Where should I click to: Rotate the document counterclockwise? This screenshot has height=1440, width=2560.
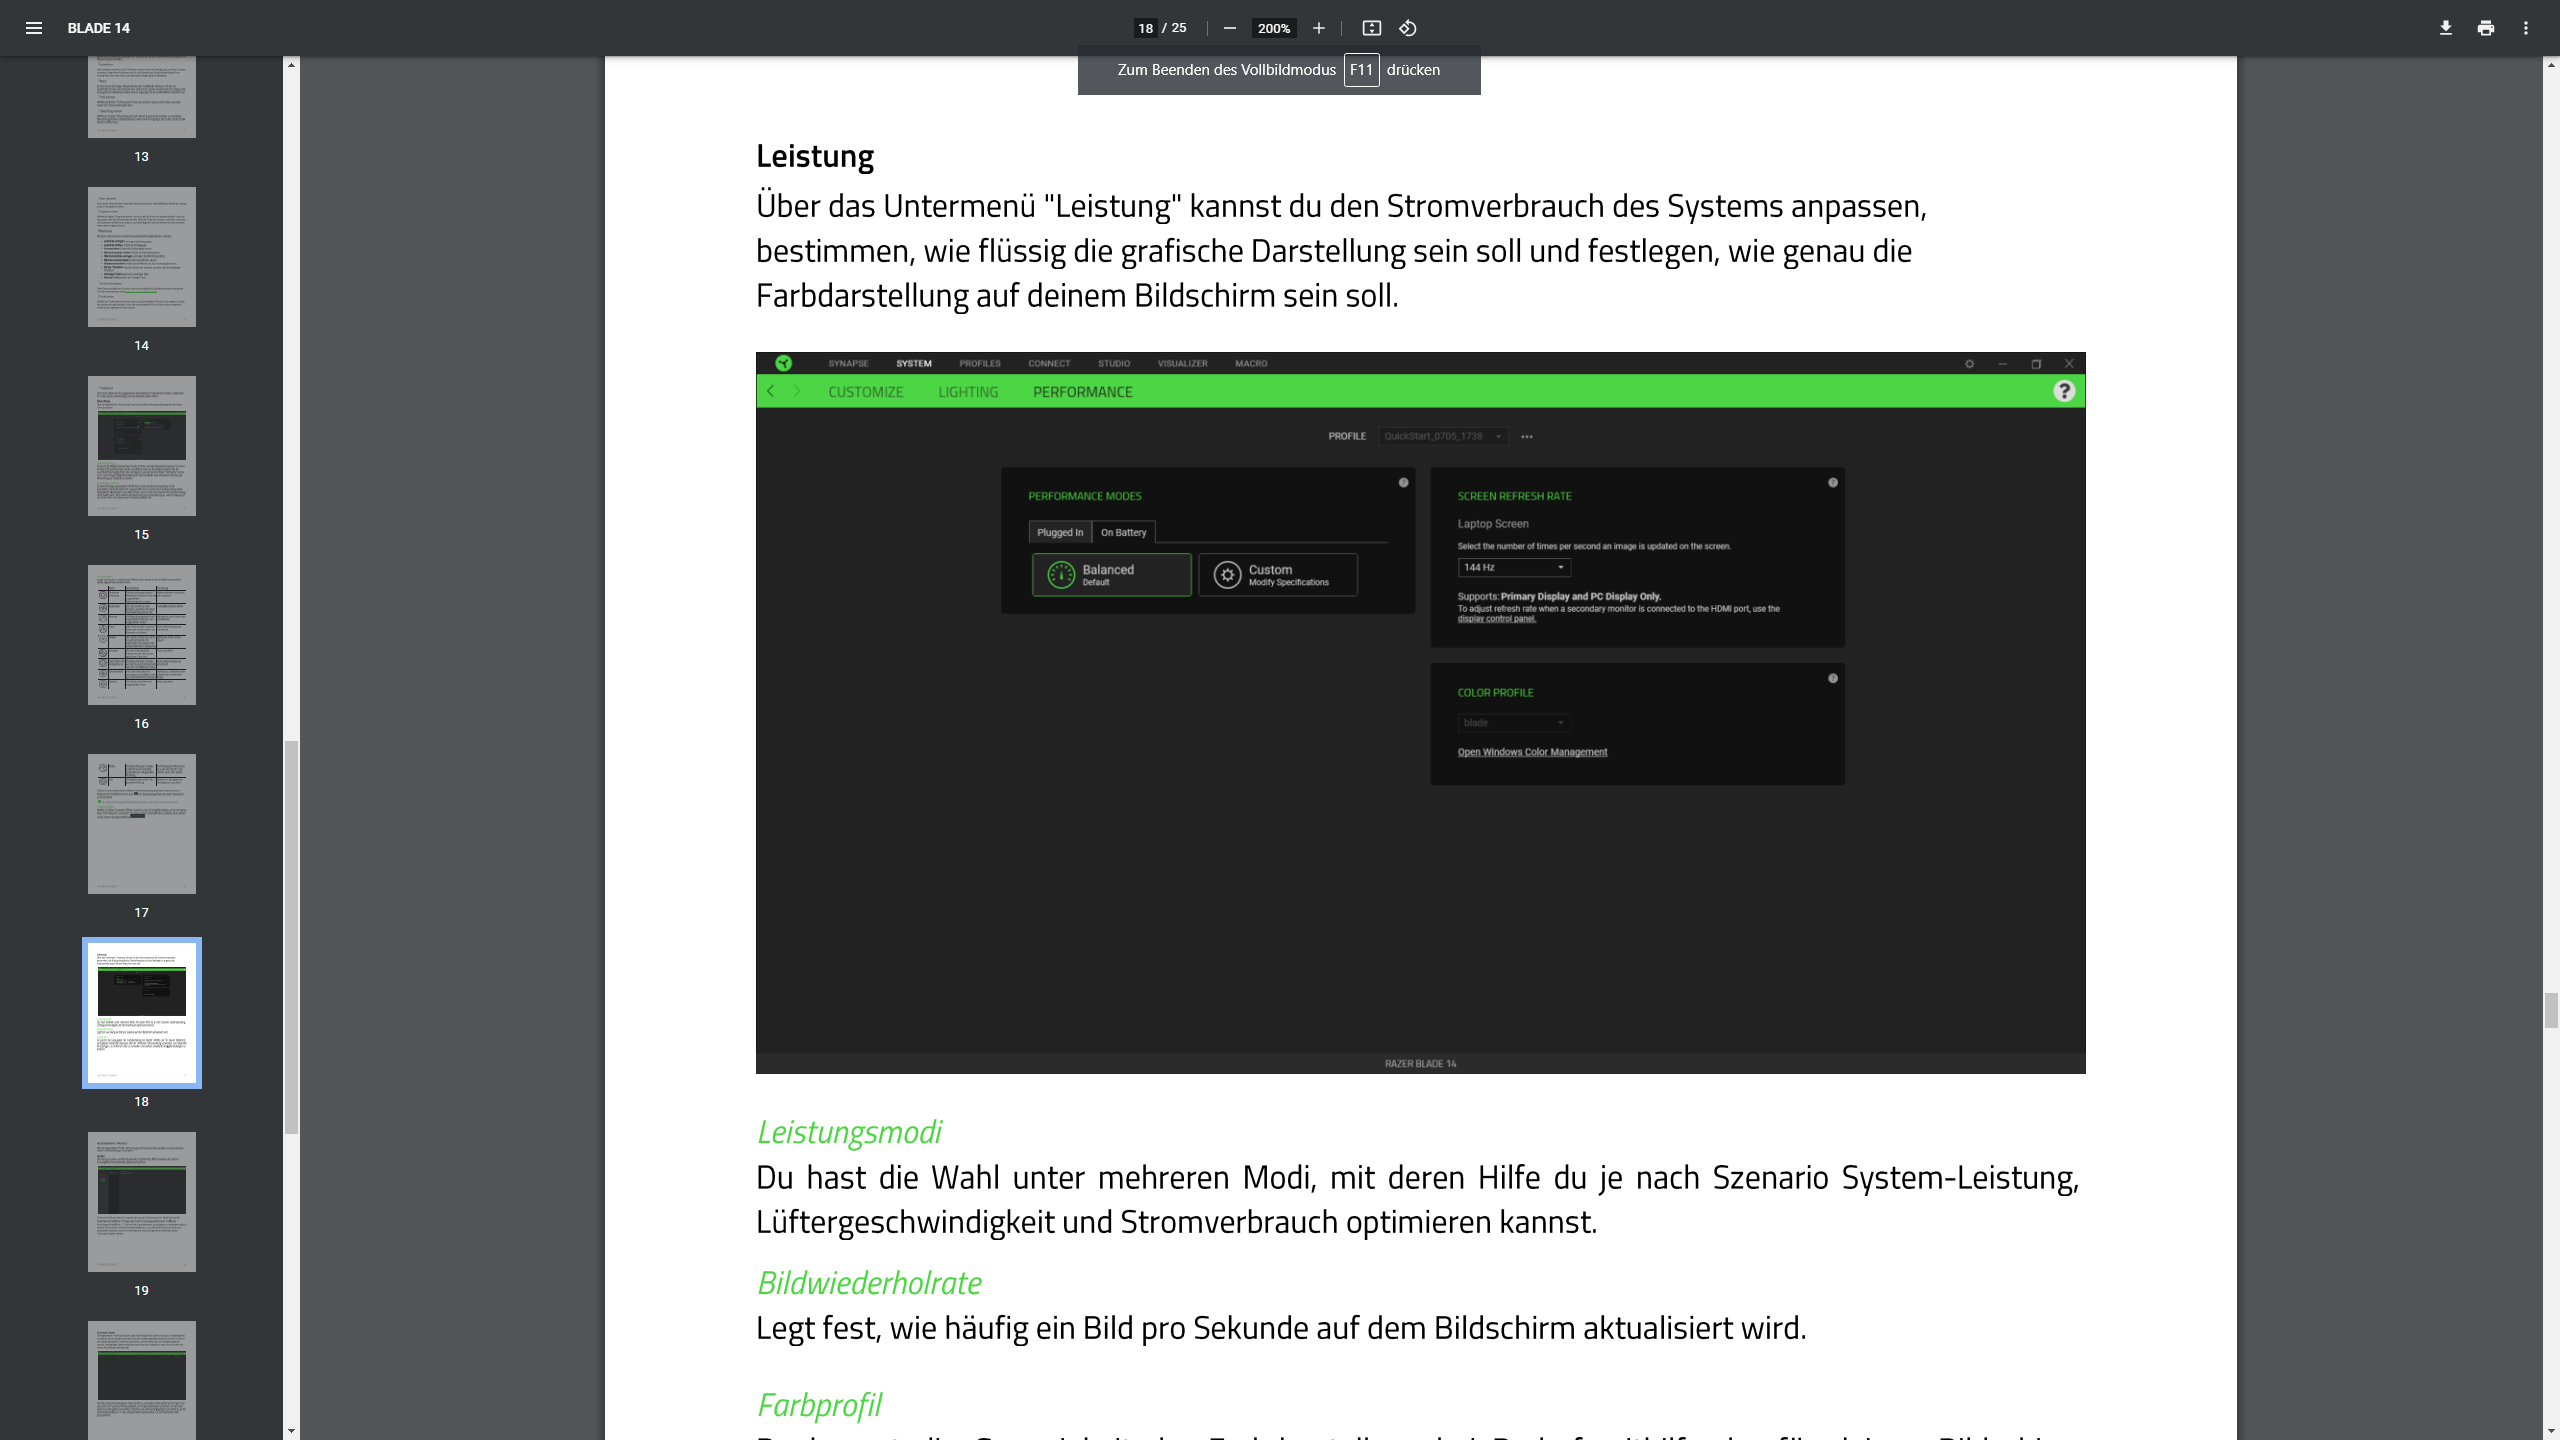pyautogui.click(x=1408, y=28)
